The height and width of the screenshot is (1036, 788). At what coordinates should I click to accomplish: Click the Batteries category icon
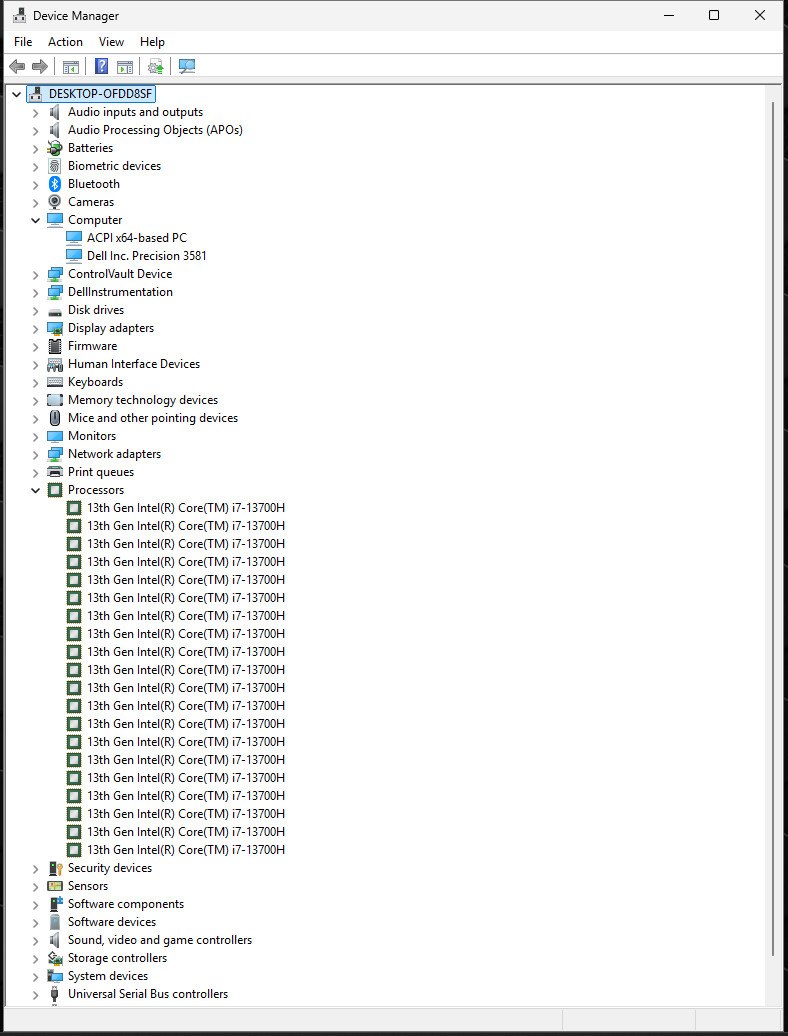pyautogui.click(x=55, y=148)
